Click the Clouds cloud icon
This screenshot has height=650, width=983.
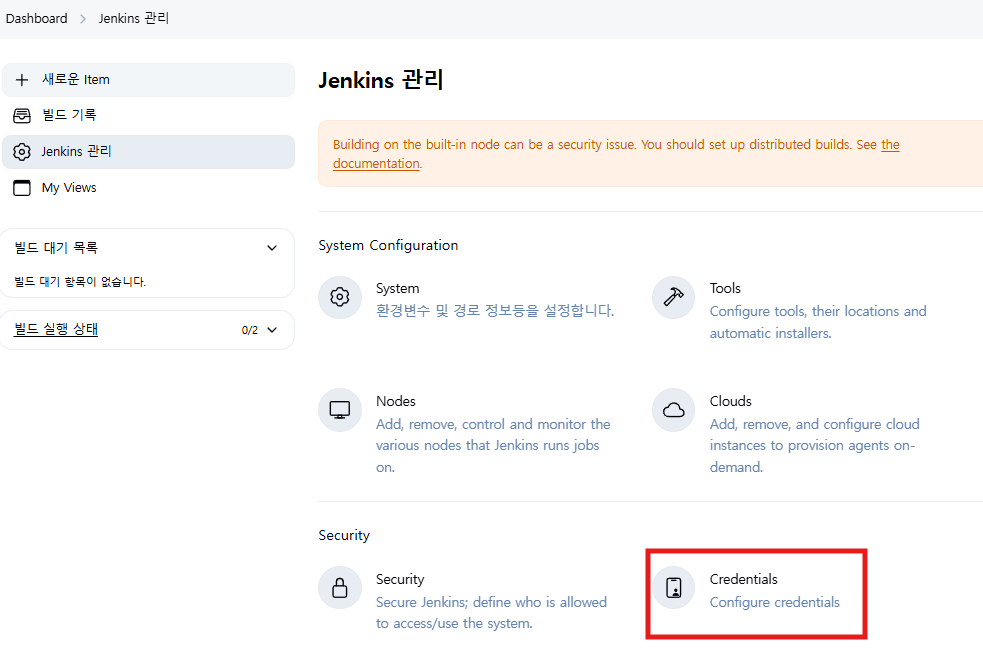click(x=673, y=410)
